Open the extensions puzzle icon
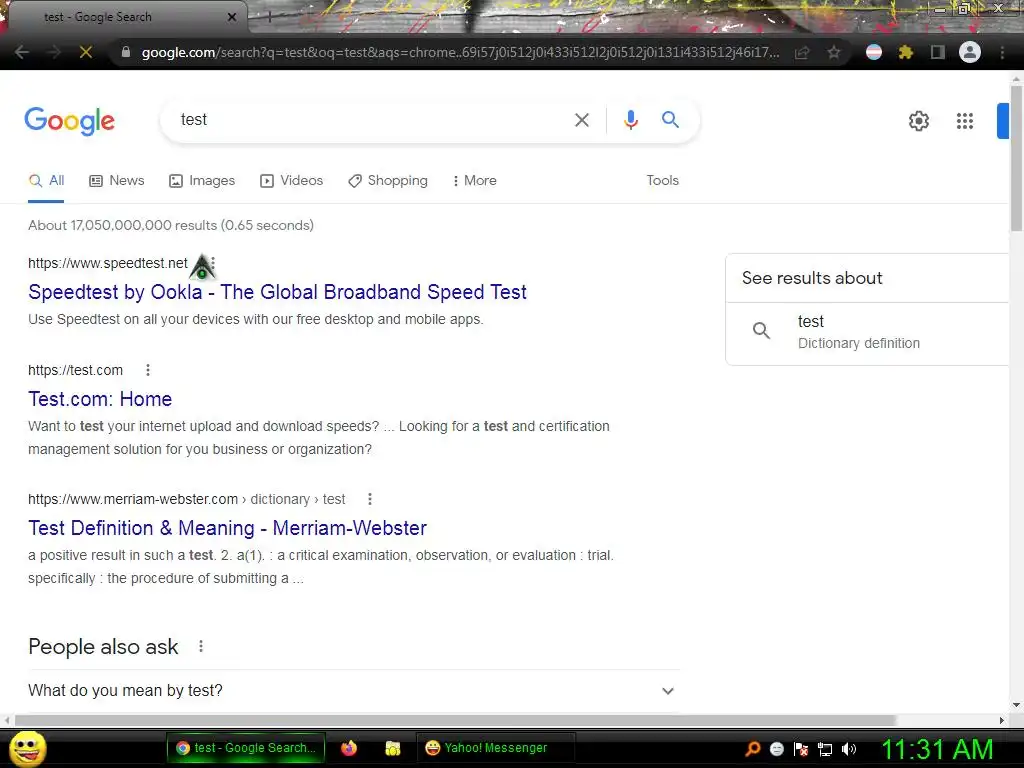Image resolution: width=1024 pixels, height=768 pixels. click(x=906, y=52)
